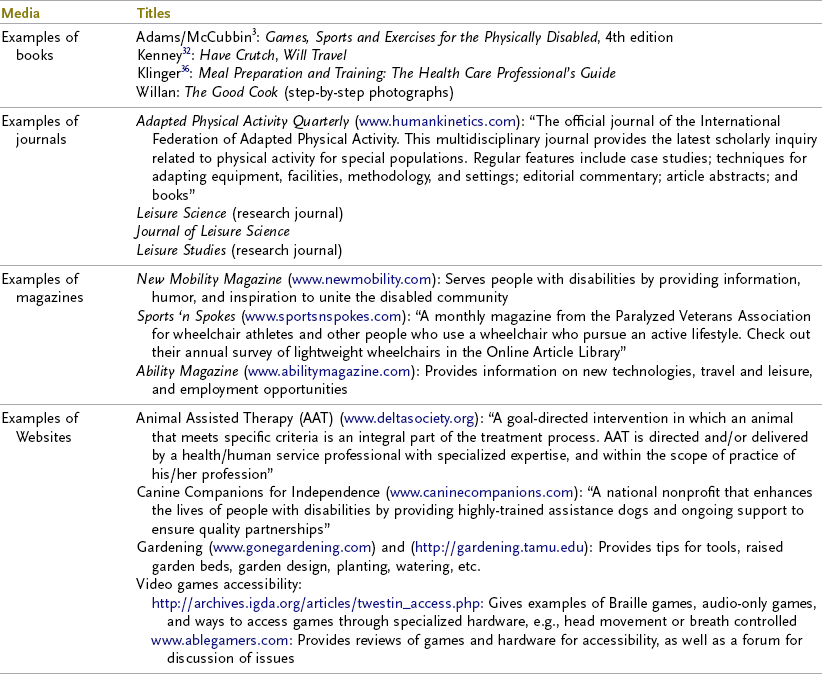Click the "Leisure Studies" journal title
The width and height of the screenshot is (822, 674).
pos(181,250)
